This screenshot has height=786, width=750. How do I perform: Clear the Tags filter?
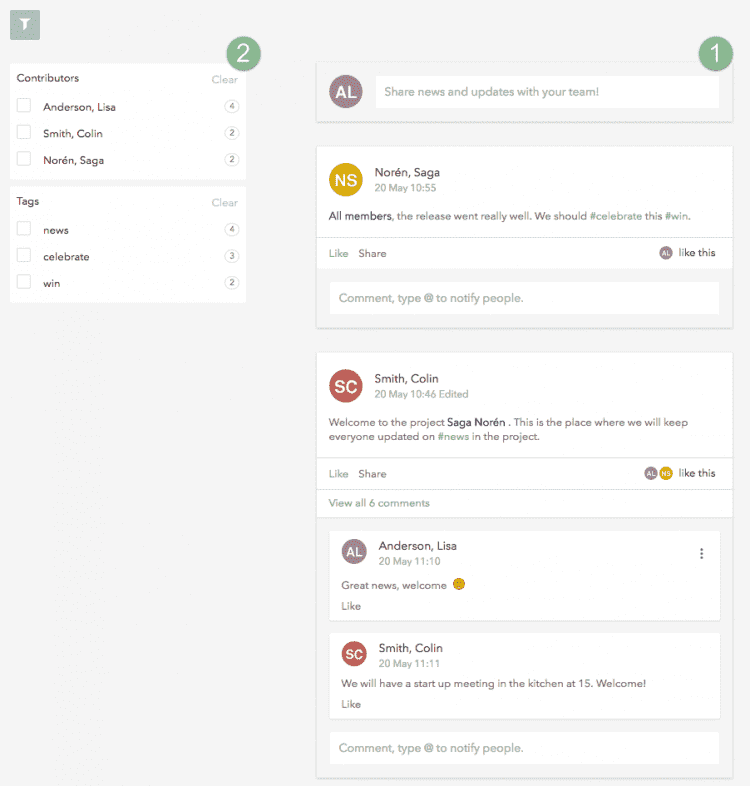224,203
